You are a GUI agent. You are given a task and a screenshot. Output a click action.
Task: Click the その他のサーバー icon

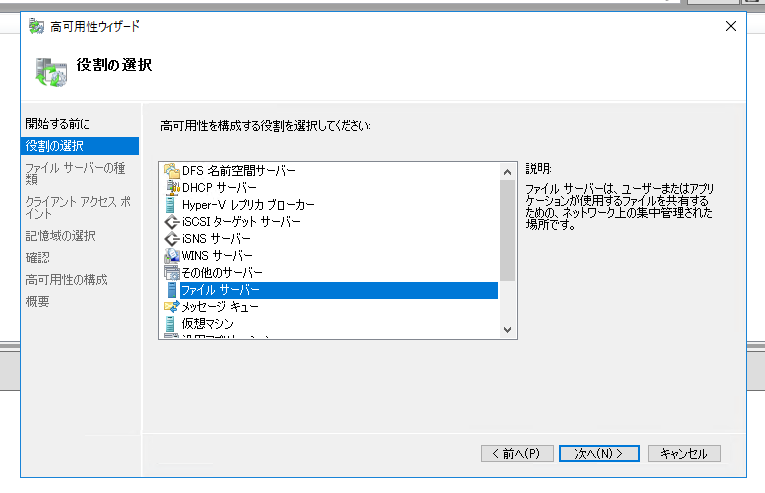[171, 273]
